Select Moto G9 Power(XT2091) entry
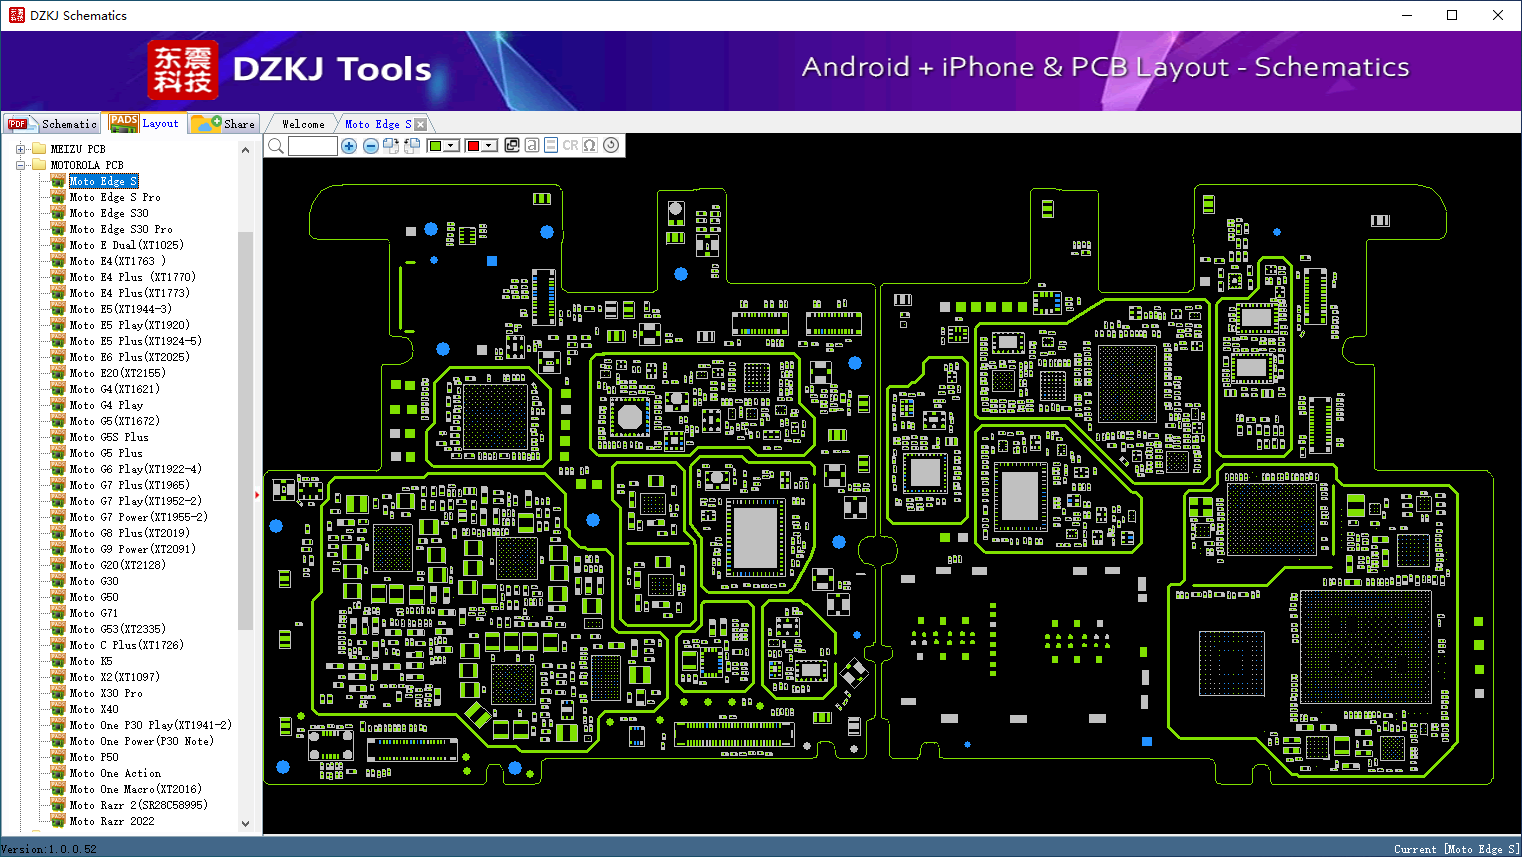 [x=133, y=549]
